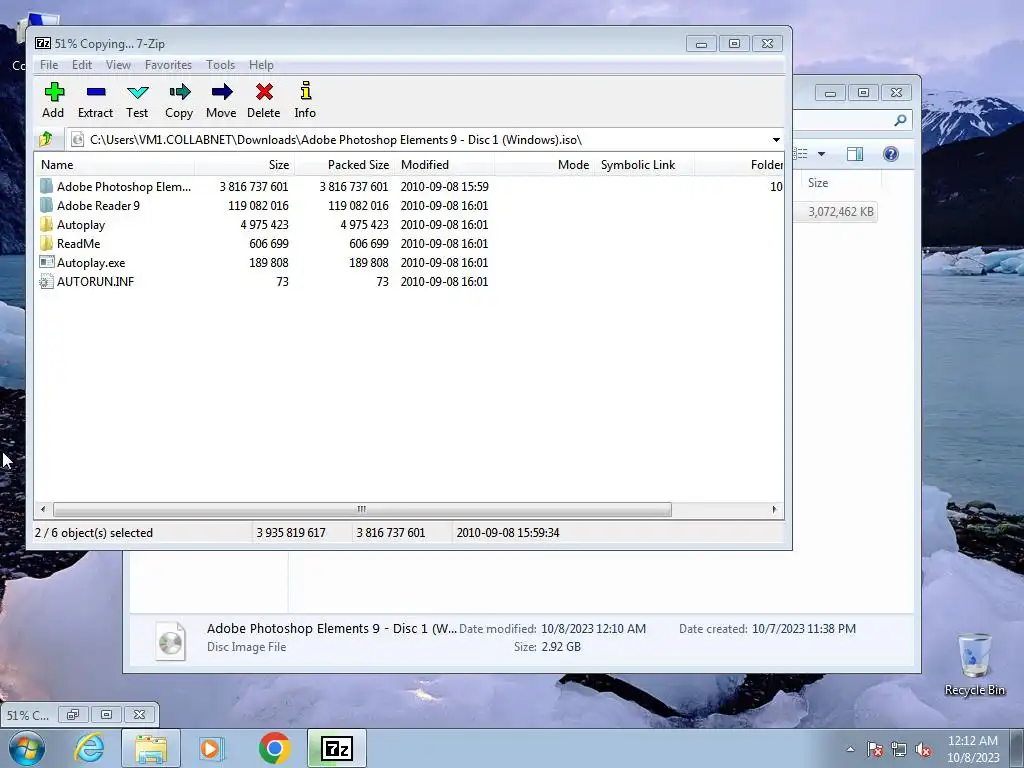Open the Favorites menu
Image resolution: width=1024 pixels, height=768 pixels.
click(168, 65)
